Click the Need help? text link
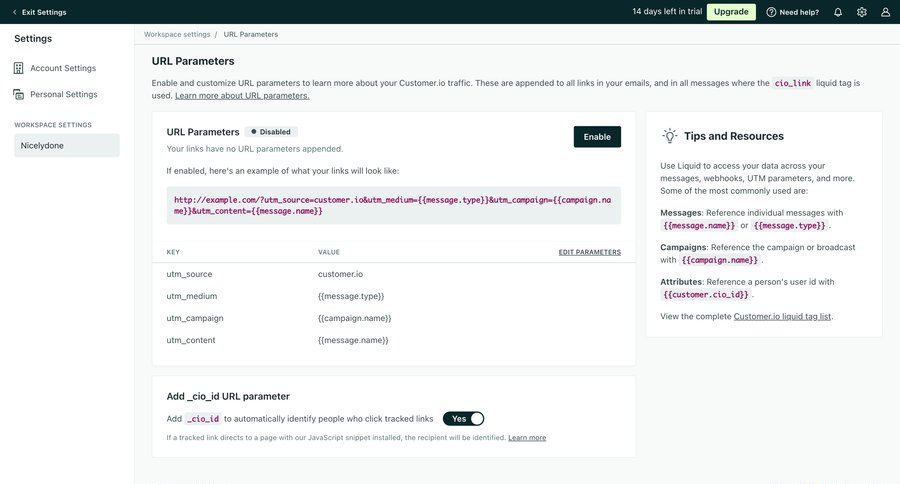 (x=799, y=12)
